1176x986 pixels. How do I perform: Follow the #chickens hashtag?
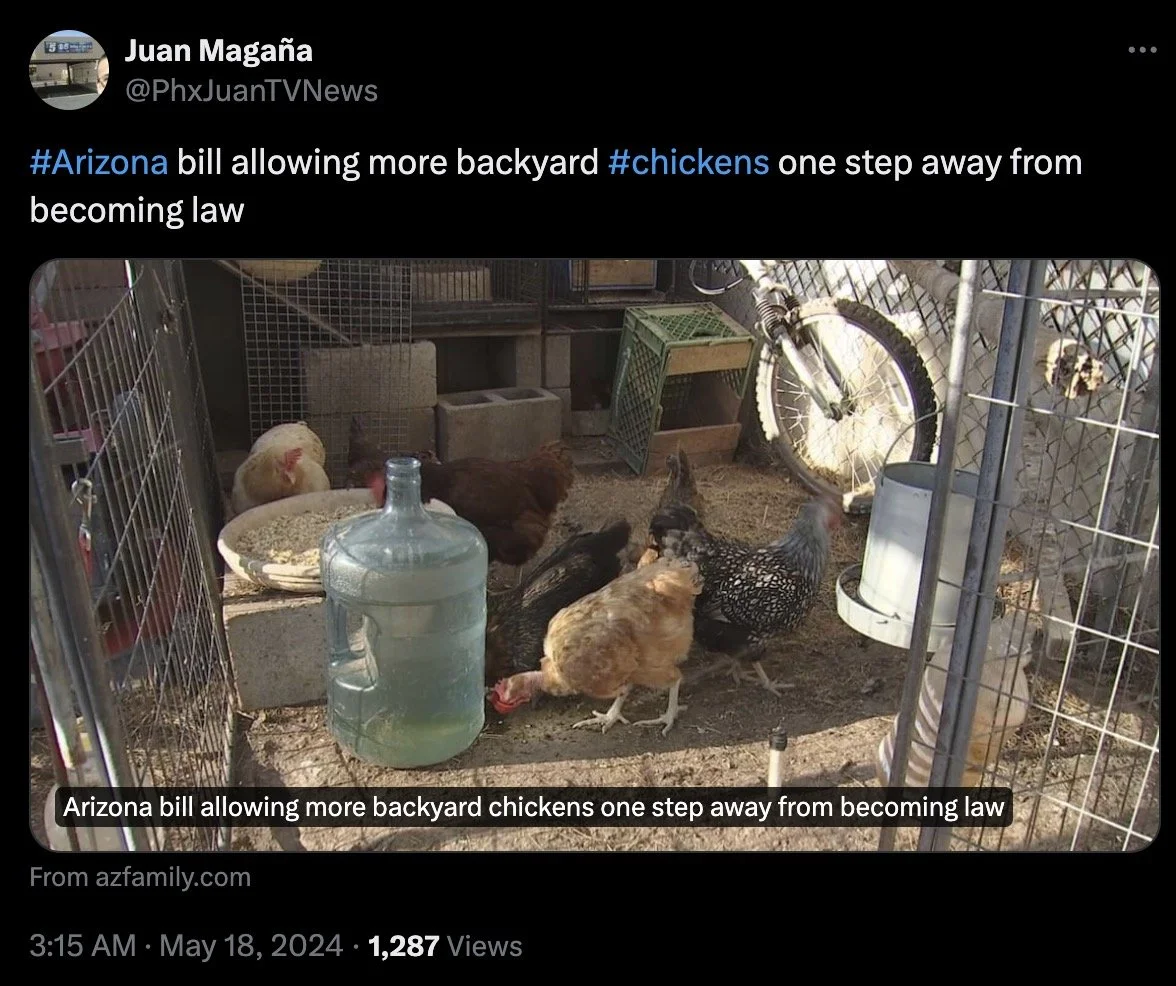coord(688,162)
